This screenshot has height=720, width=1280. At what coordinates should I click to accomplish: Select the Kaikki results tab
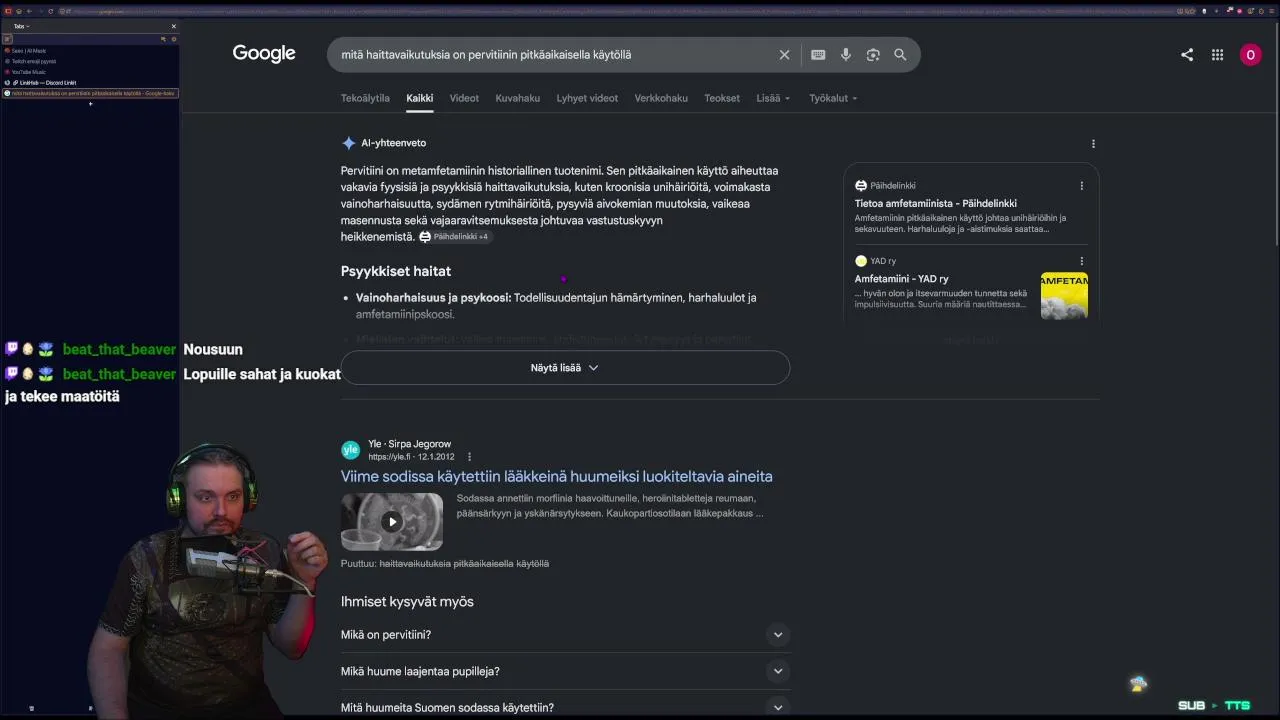pos(419,98)
